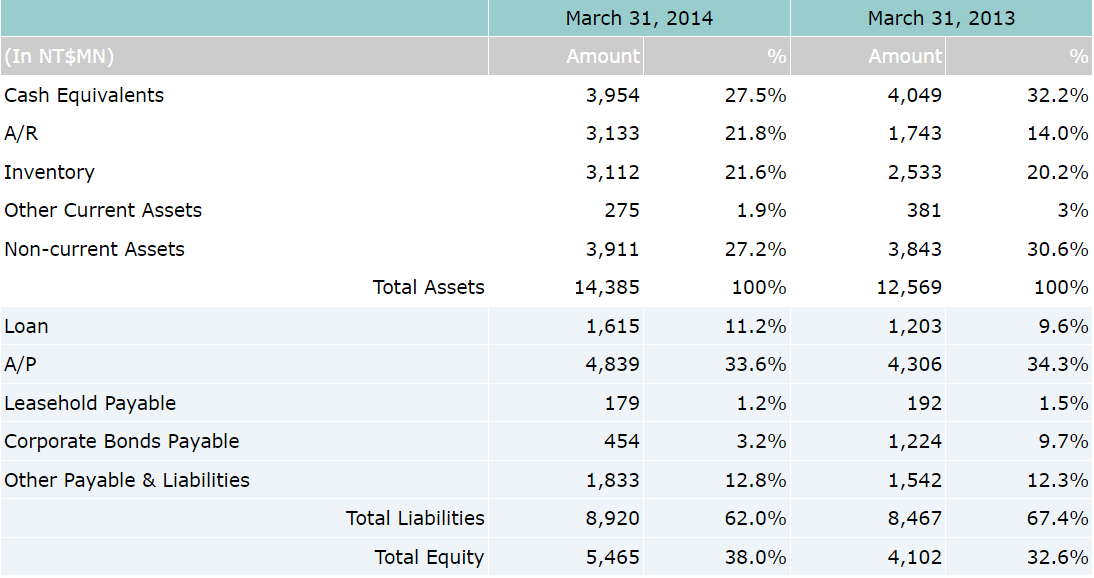Select the Other Payable & Liabilities label
The height and width of the screenshot is (578, 1094).
tap(127, 480)
